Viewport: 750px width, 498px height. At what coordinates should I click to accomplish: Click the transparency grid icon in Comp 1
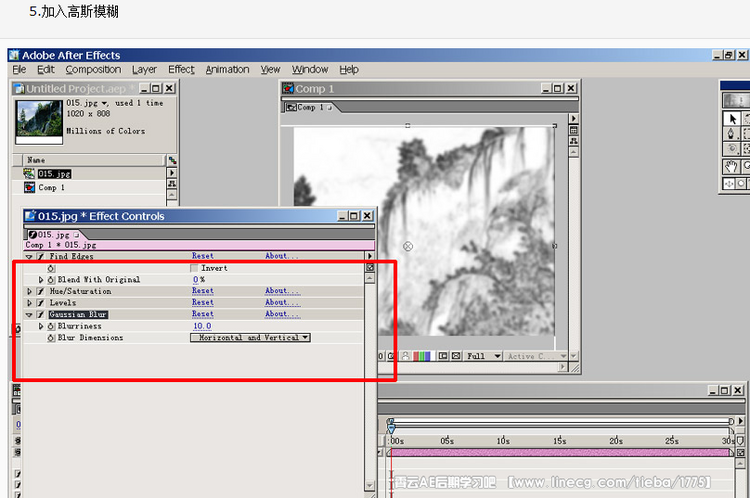[456, 356]
